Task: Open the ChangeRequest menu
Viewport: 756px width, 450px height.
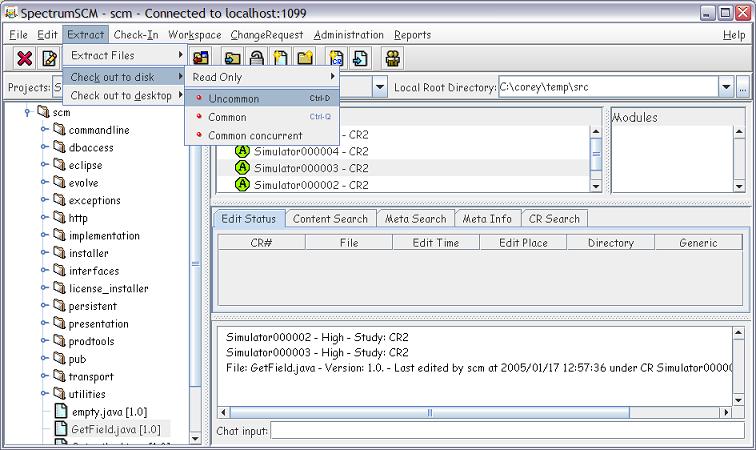Action: pyautogui.click(x=267, y=35)
